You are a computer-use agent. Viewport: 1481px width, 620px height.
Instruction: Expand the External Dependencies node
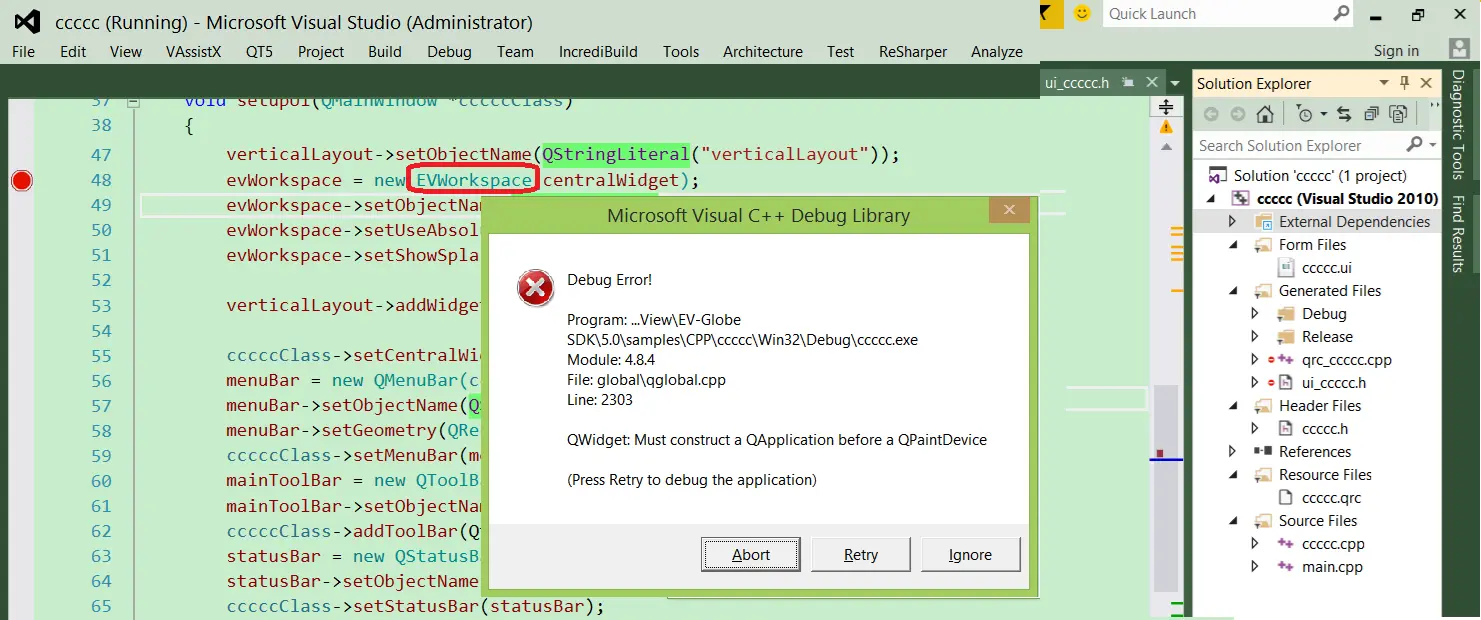point(1233,221)
